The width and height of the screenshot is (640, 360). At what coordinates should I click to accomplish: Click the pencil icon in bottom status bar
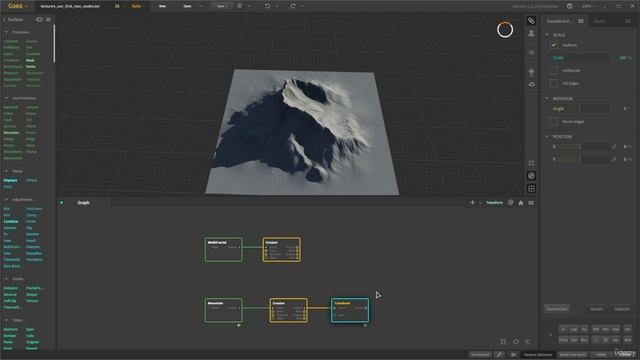[x=499, y=355]
